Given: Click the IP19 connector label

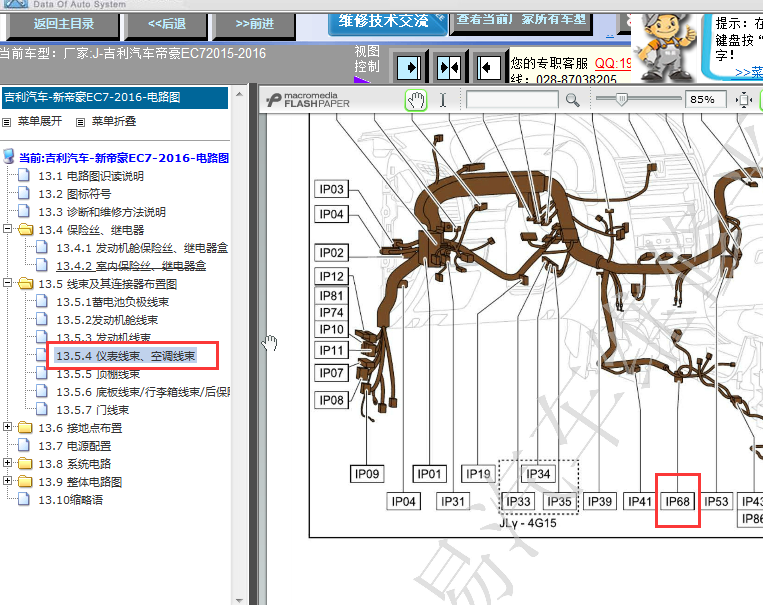Looking at the screenshot, I should (478, 474).
